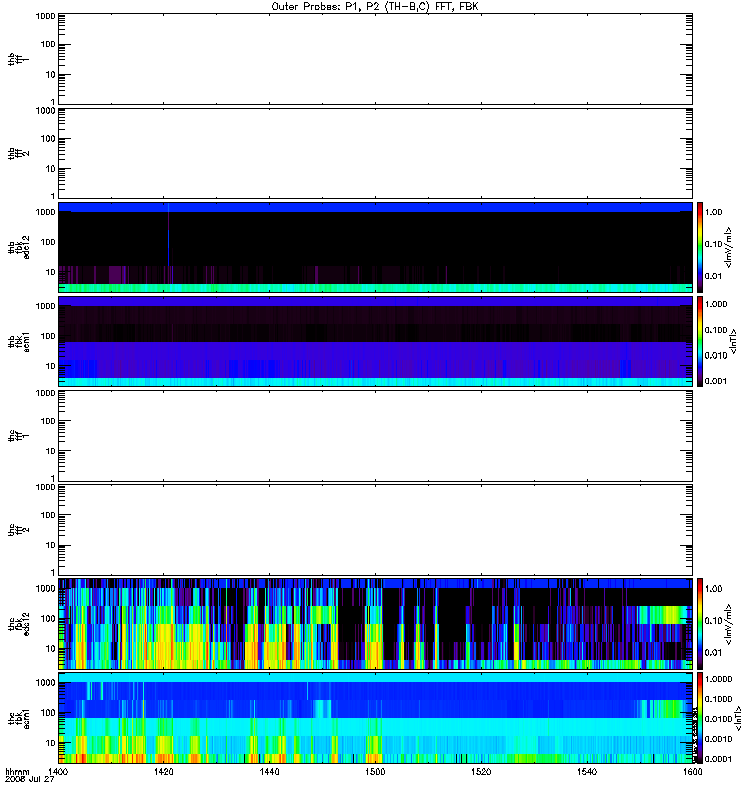
Task: Click the thc fbk edc12 color bar
Action: coord(700,624)
